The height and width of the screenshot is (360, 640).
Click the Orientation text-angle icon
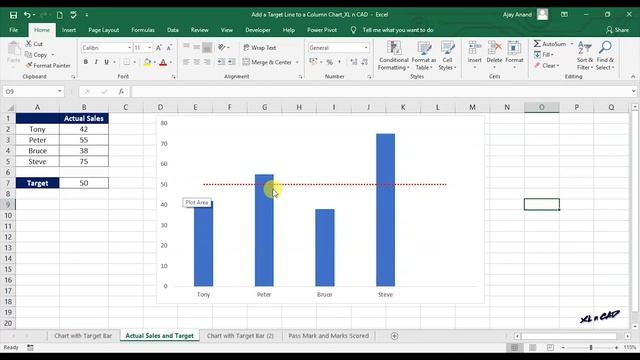point(222,47)
